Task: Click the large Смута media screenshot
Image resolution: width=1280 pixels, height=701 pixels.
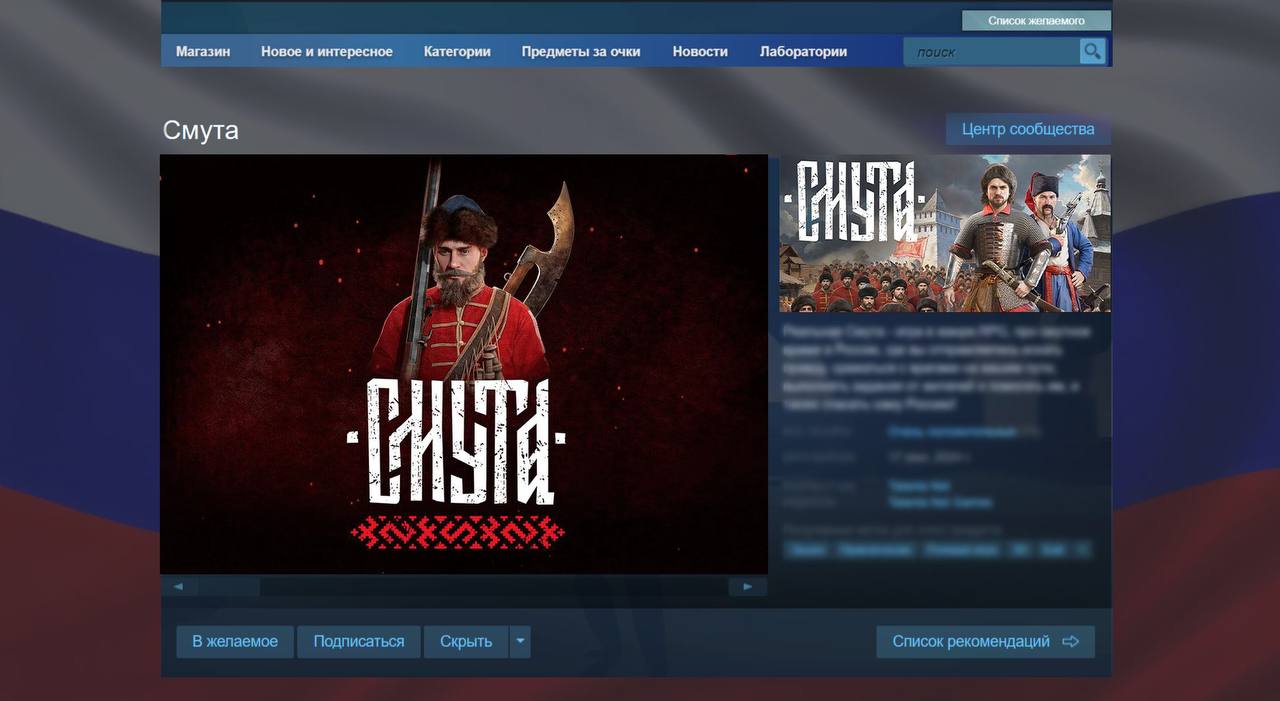Action: [x=464, y=364]
